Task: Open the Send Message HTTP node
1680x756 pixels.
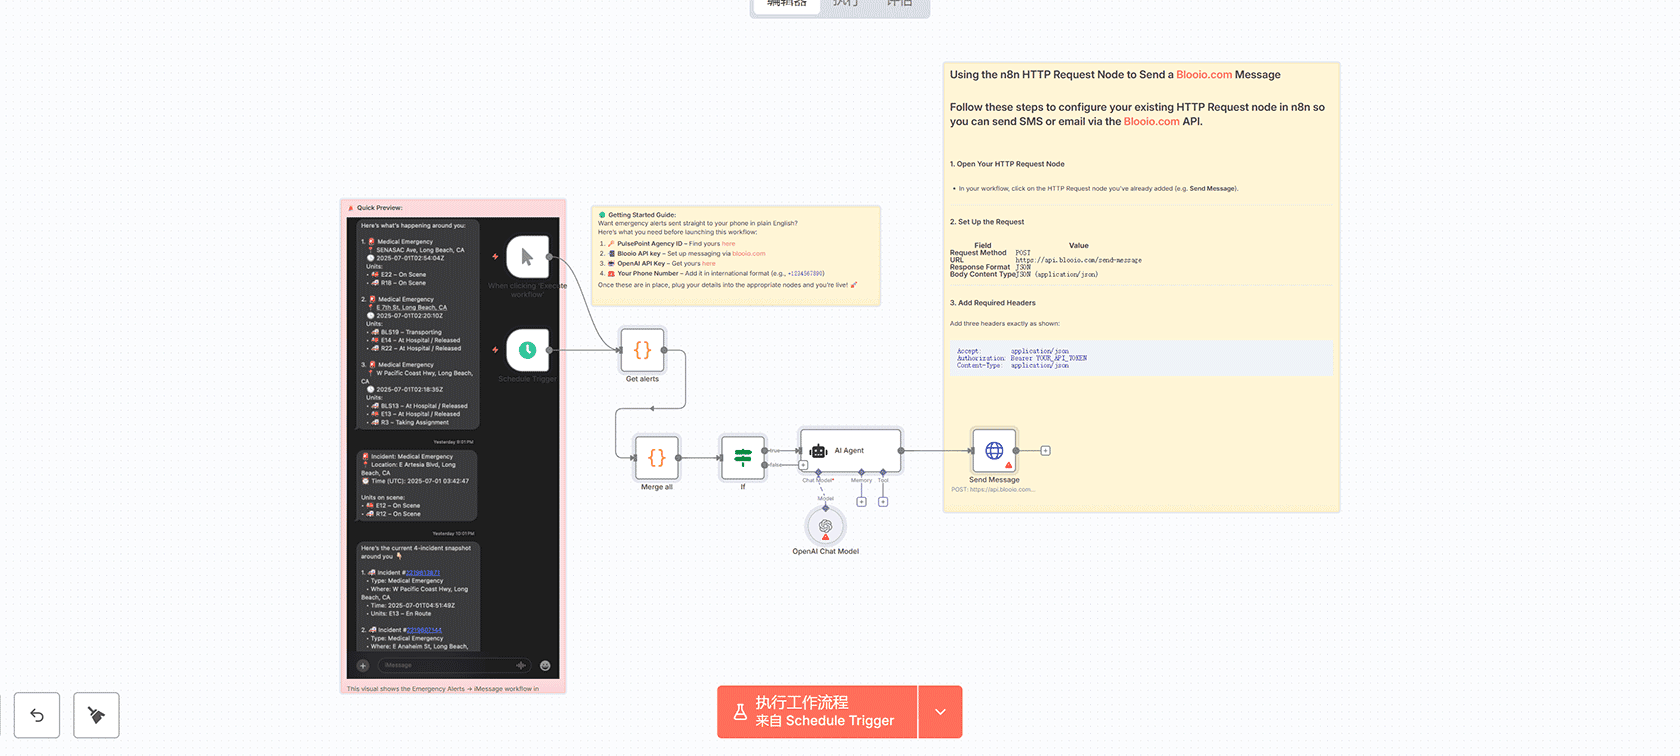Action: tap(994, 451)
